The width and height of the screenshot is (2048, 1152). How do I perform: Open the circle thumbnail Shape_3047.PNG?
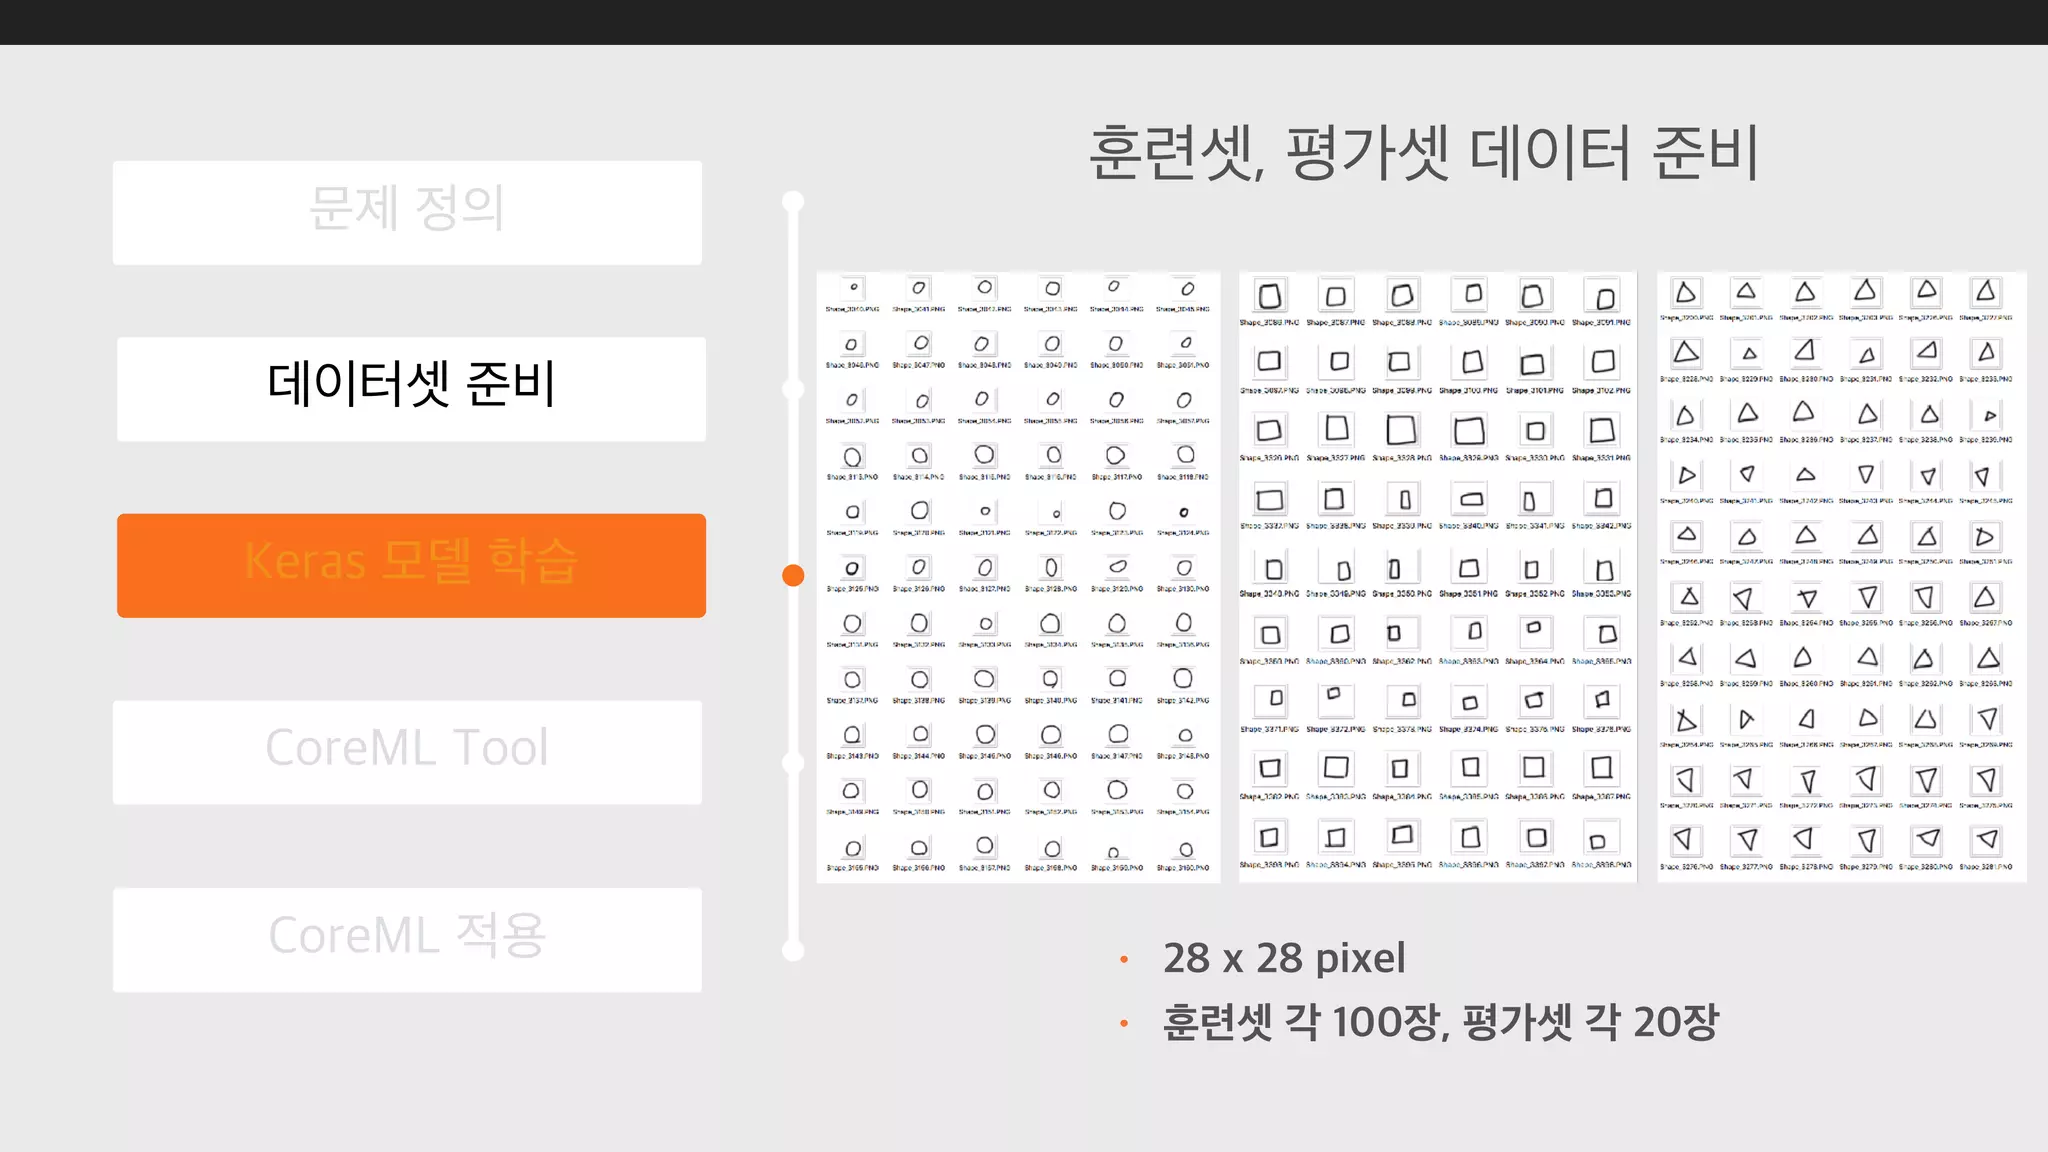[919, 345]
